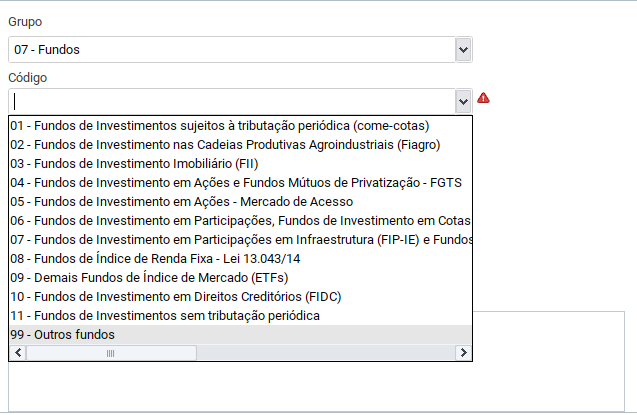Open the Grupo dropdown arrow
Screen dimensions: 637x415
tap(462, 49)
